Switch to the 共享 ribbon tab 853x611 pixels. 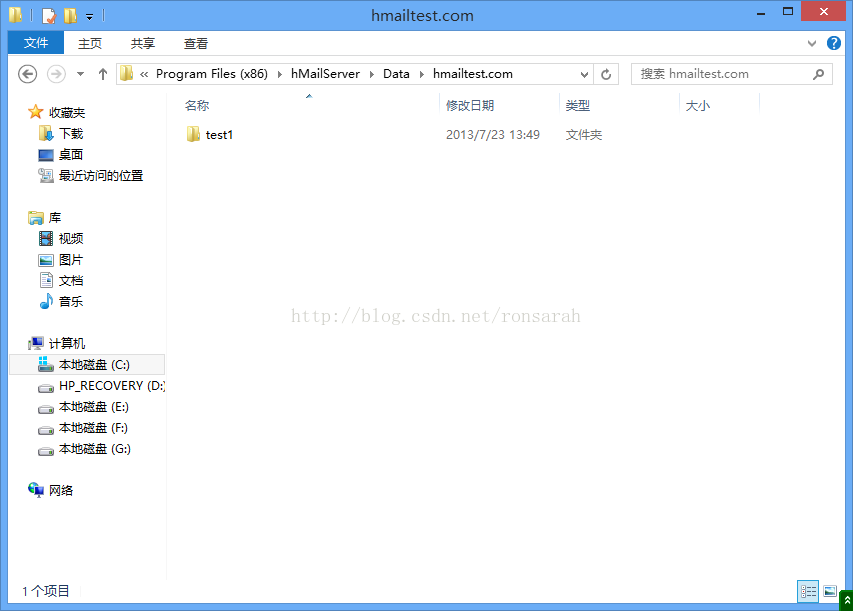click(143, 44)
